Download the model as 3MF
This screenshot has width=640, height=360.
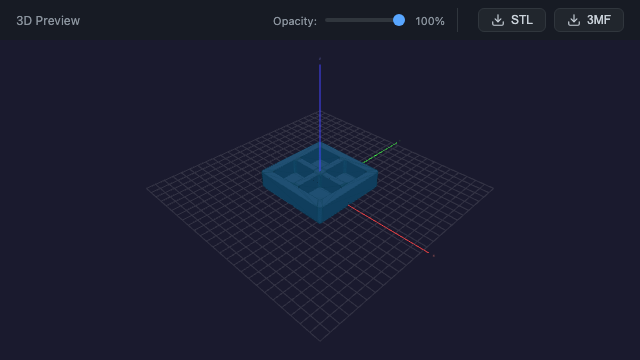point(589,20)
